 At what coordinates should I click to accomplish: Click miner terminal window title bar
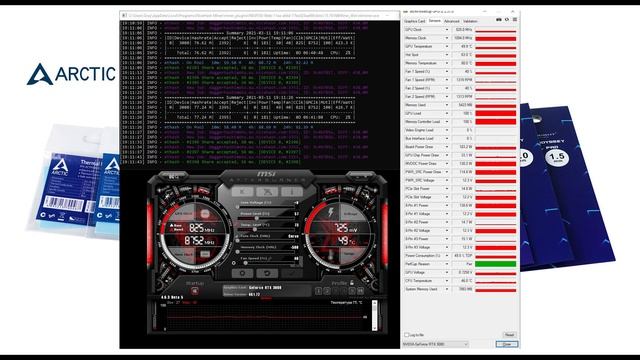260,16
